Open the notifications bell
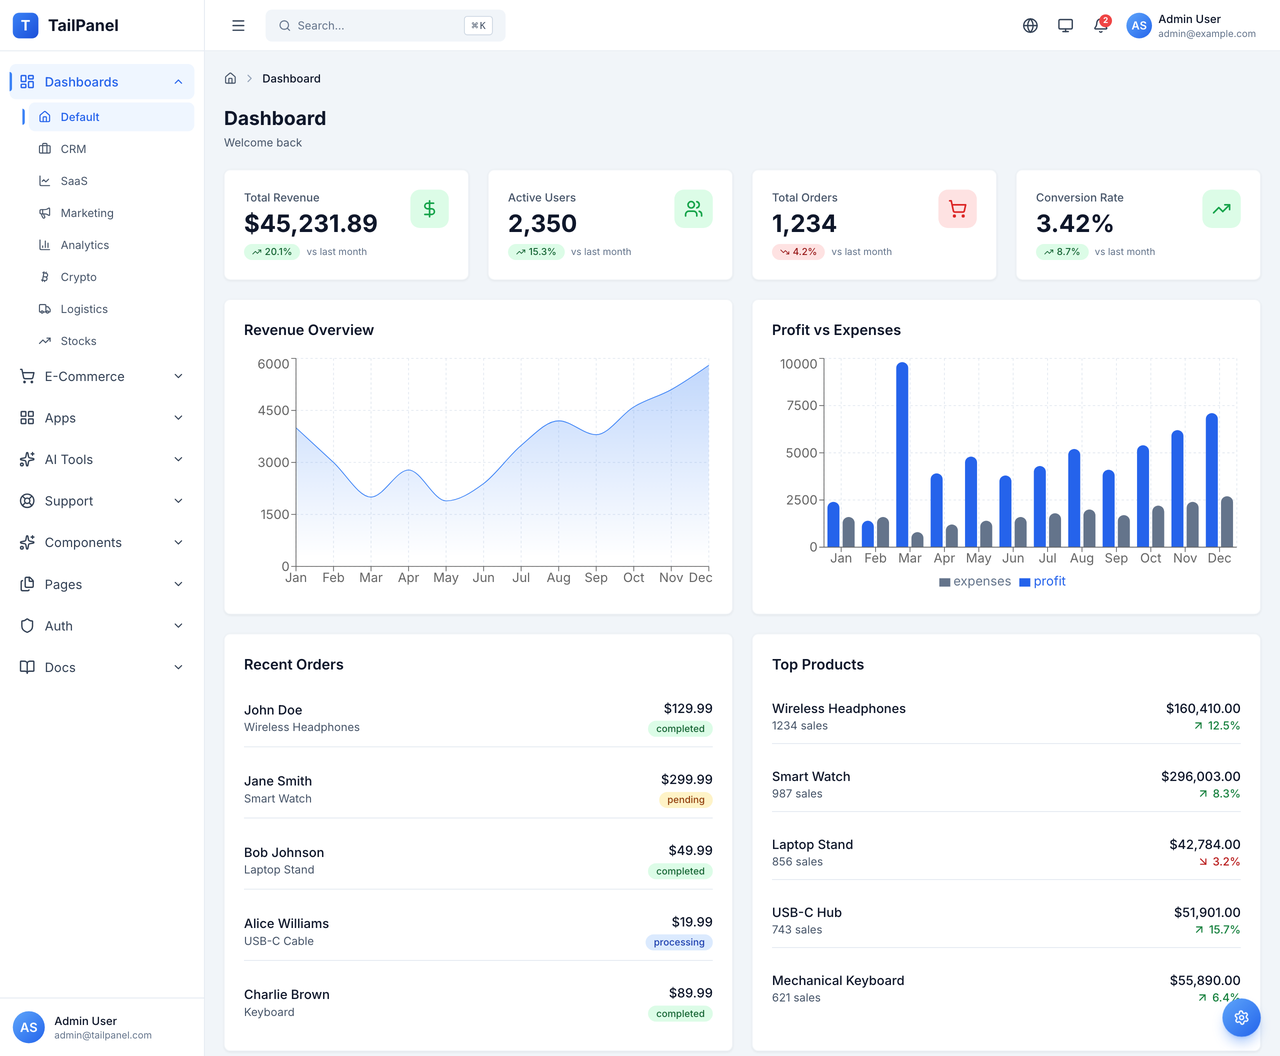The width and height of the screenshot is (1280, 1056). pos(1100,26)
